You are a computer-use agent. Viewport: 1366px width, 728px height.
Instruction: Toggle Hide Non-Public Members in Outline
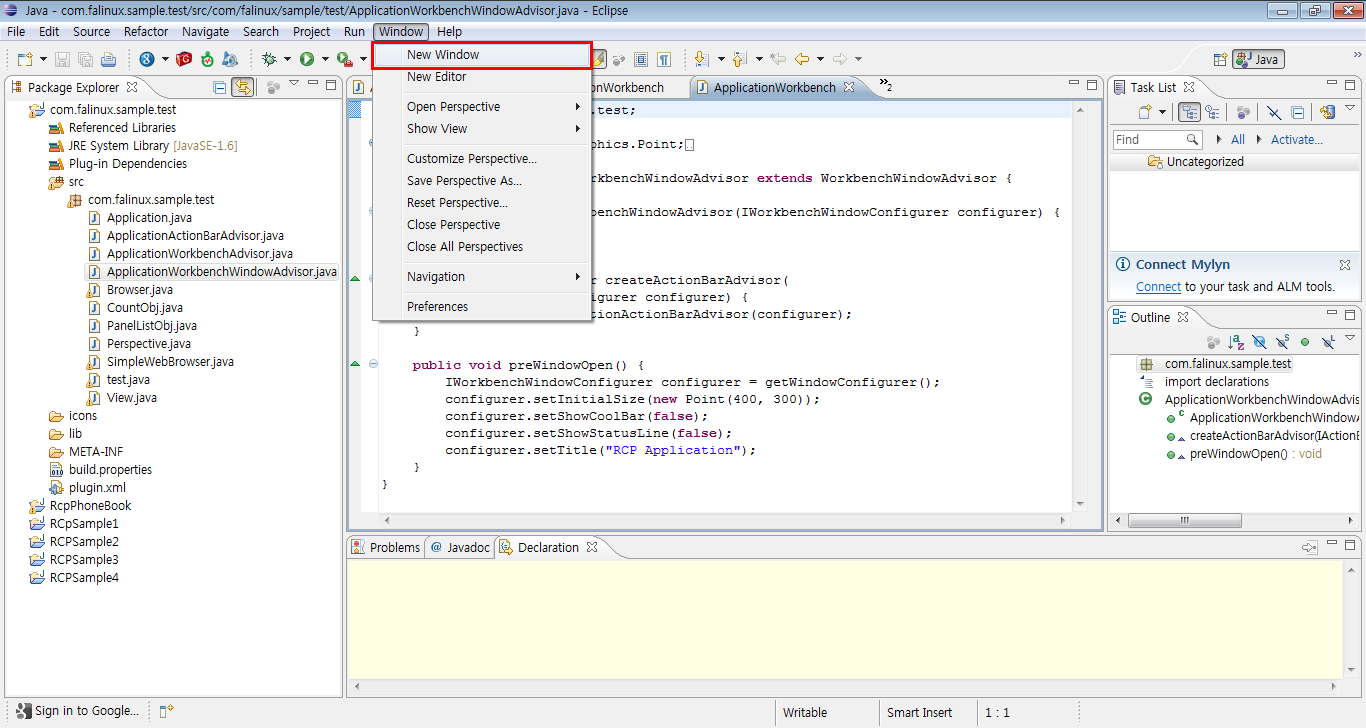(x=1305, y=342)
